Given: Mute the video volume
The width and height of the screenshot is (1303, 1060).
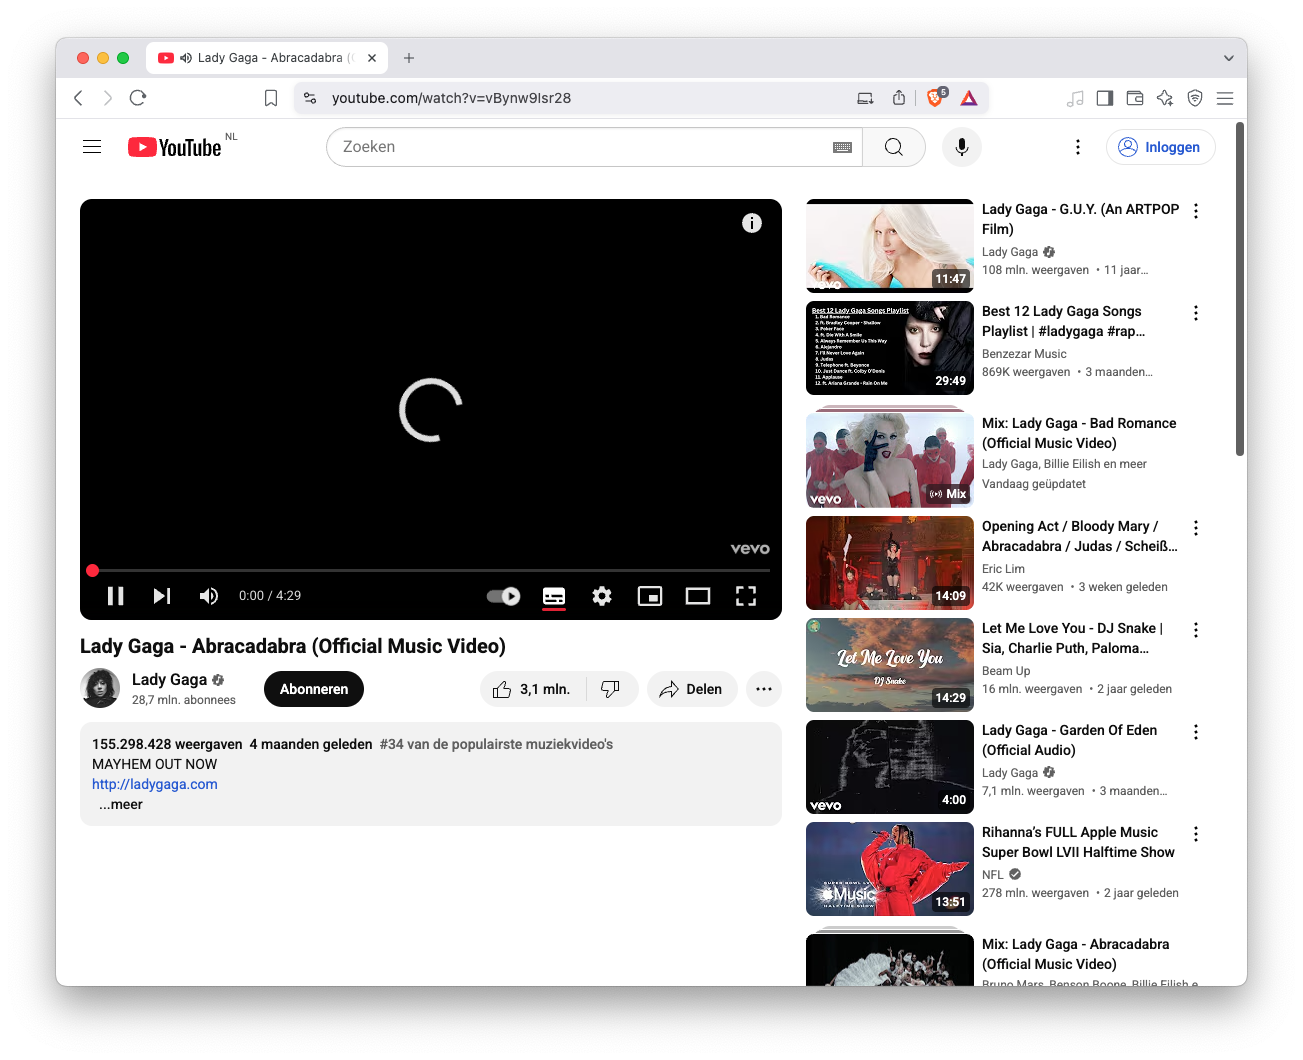Looking at the screenshot, I should 208,596.
